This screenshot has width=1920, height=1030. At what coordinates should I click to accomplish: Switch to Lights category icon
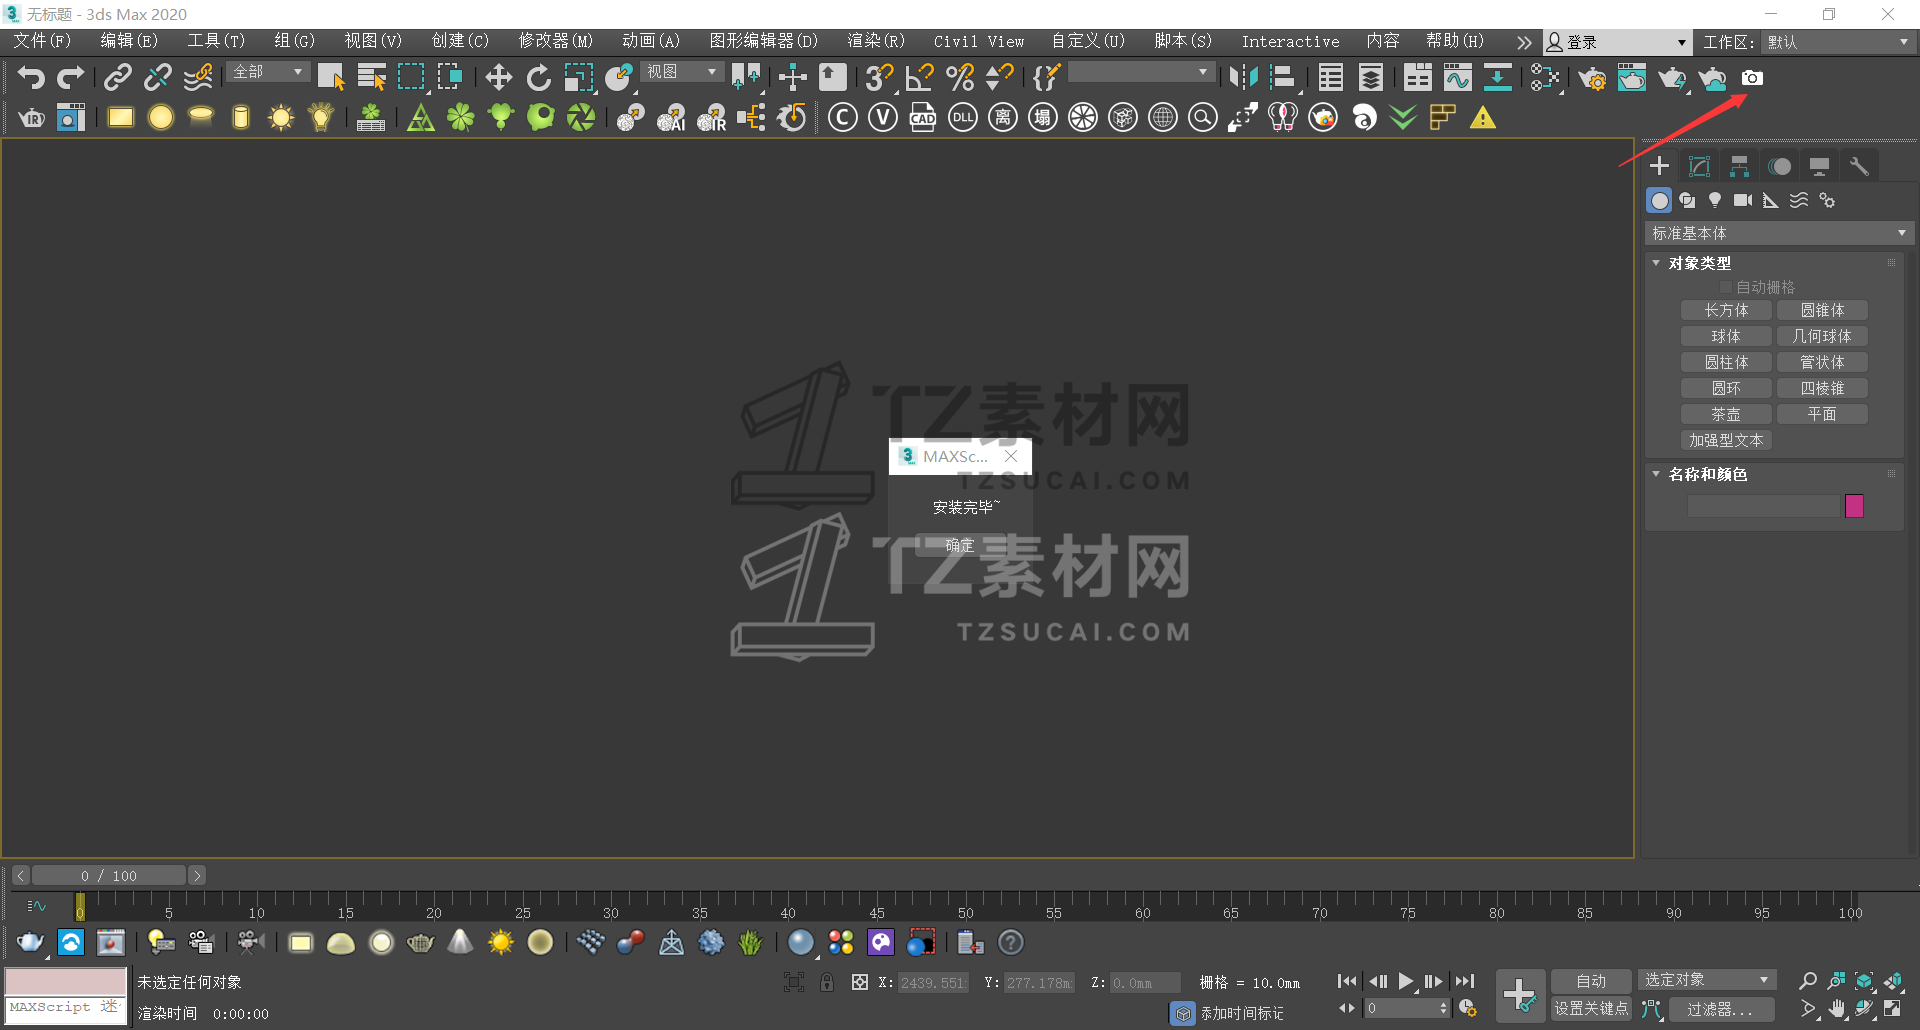coord(1715,200)
